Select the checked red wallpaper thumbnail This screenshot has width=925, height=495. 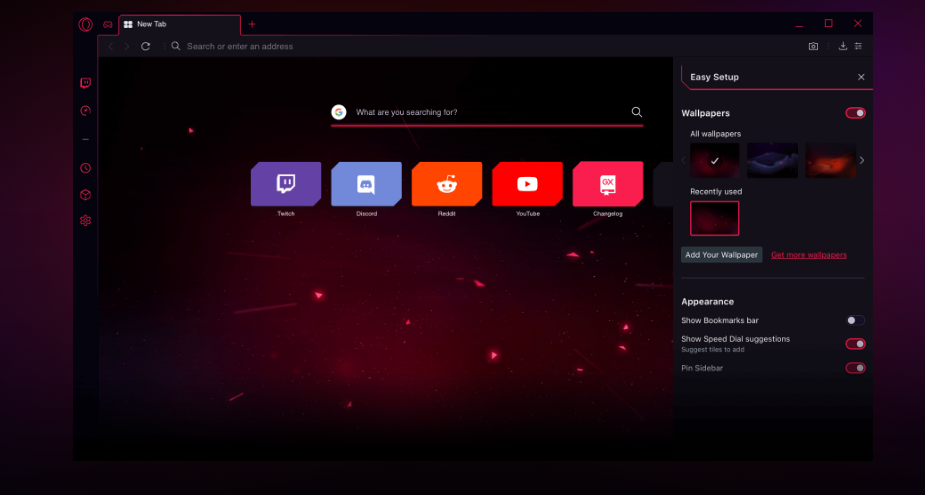click(x=714, y=160)
